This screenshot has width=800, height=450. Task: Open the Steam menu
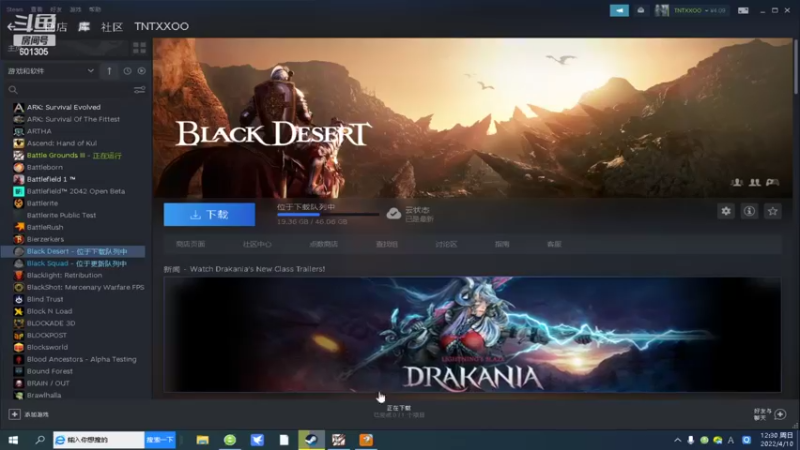coord(15,9)
